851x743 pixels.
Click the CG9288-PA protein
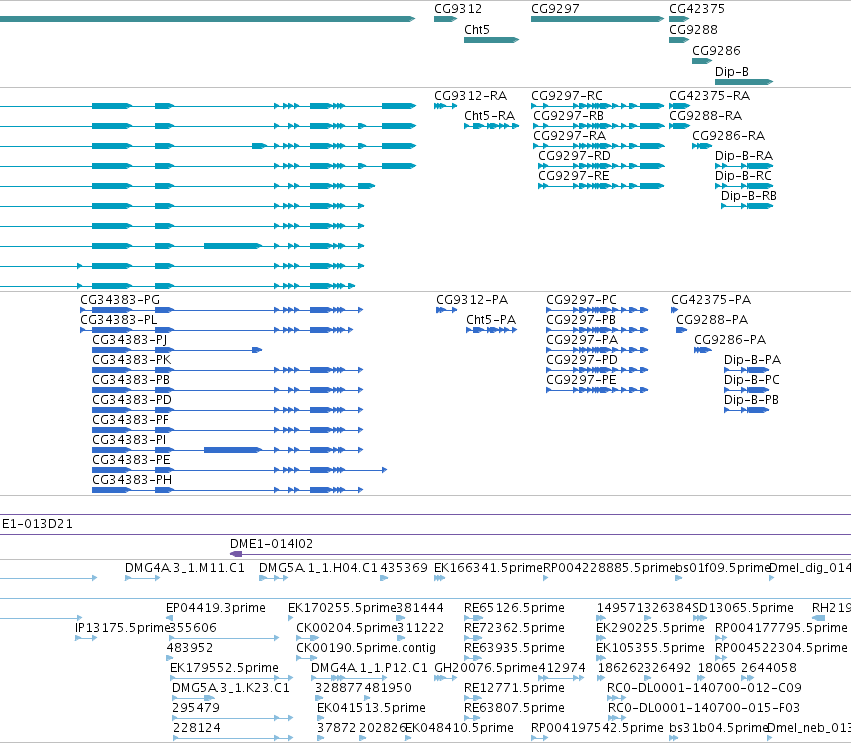[x=712, y=320]
